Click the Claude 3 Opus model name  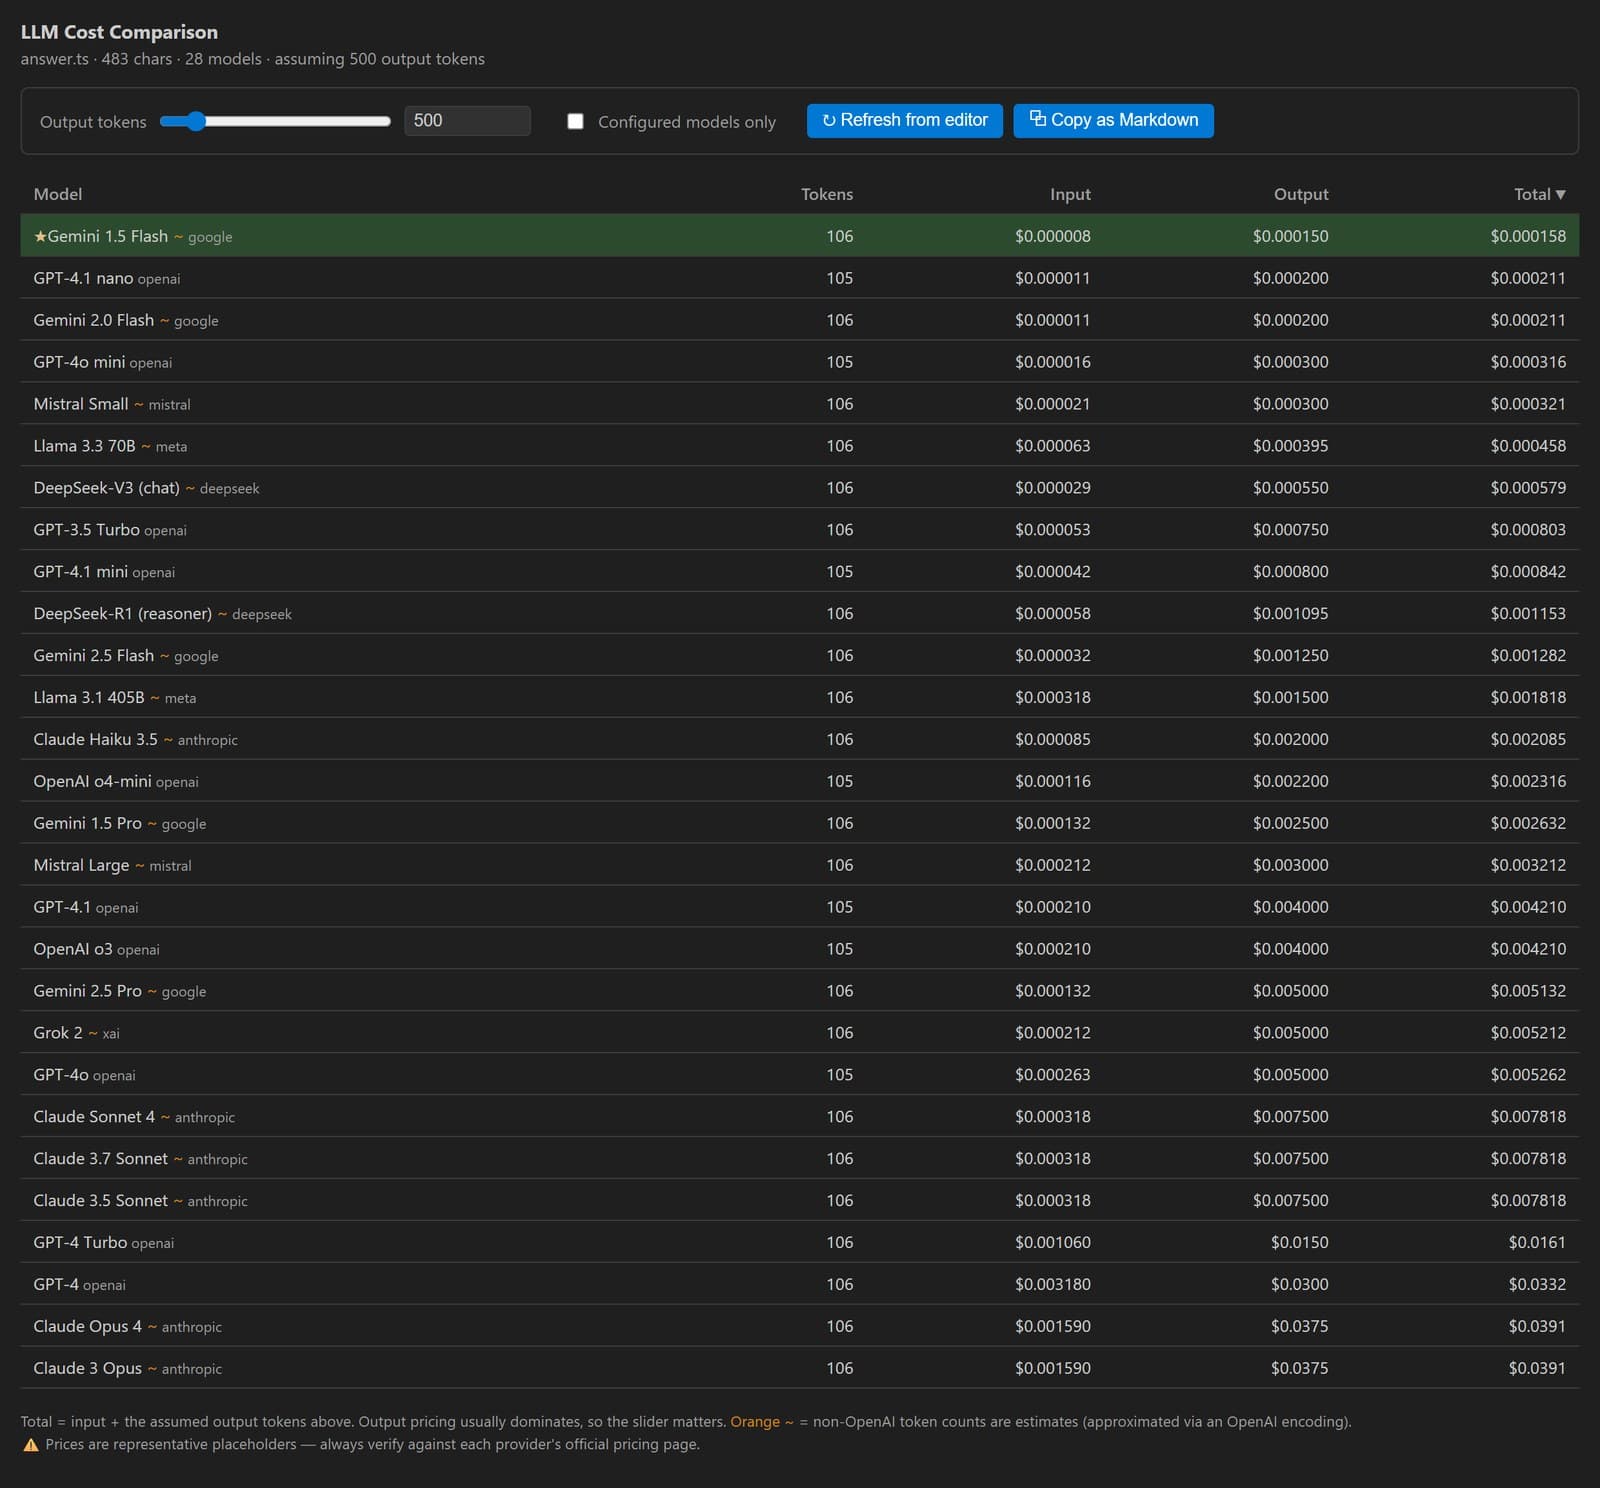88,1370
